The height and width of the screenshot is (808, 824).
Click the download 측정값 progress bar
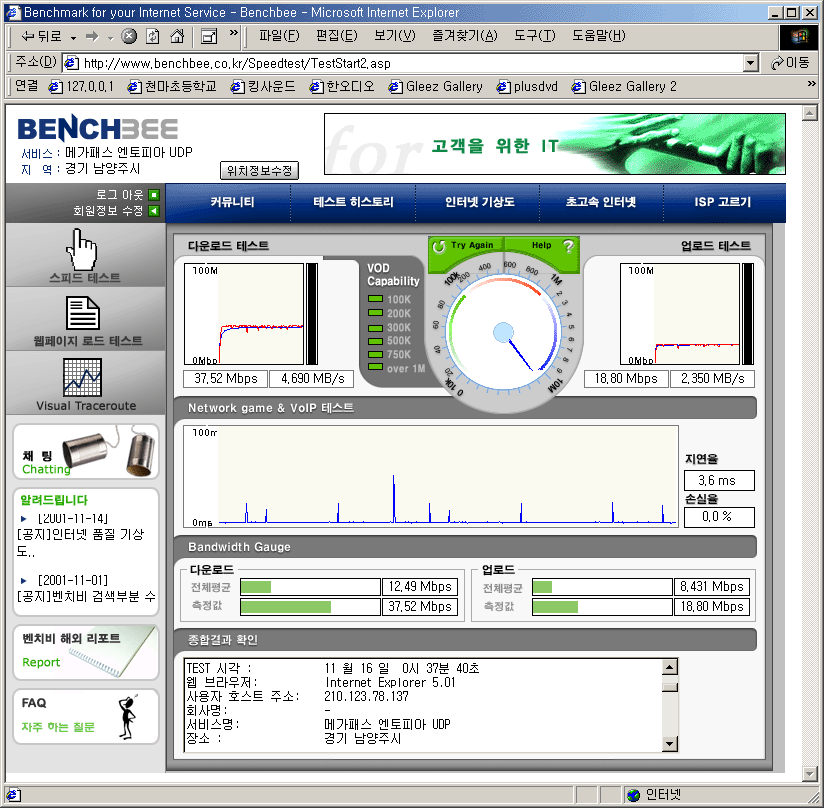click(310, 606)
